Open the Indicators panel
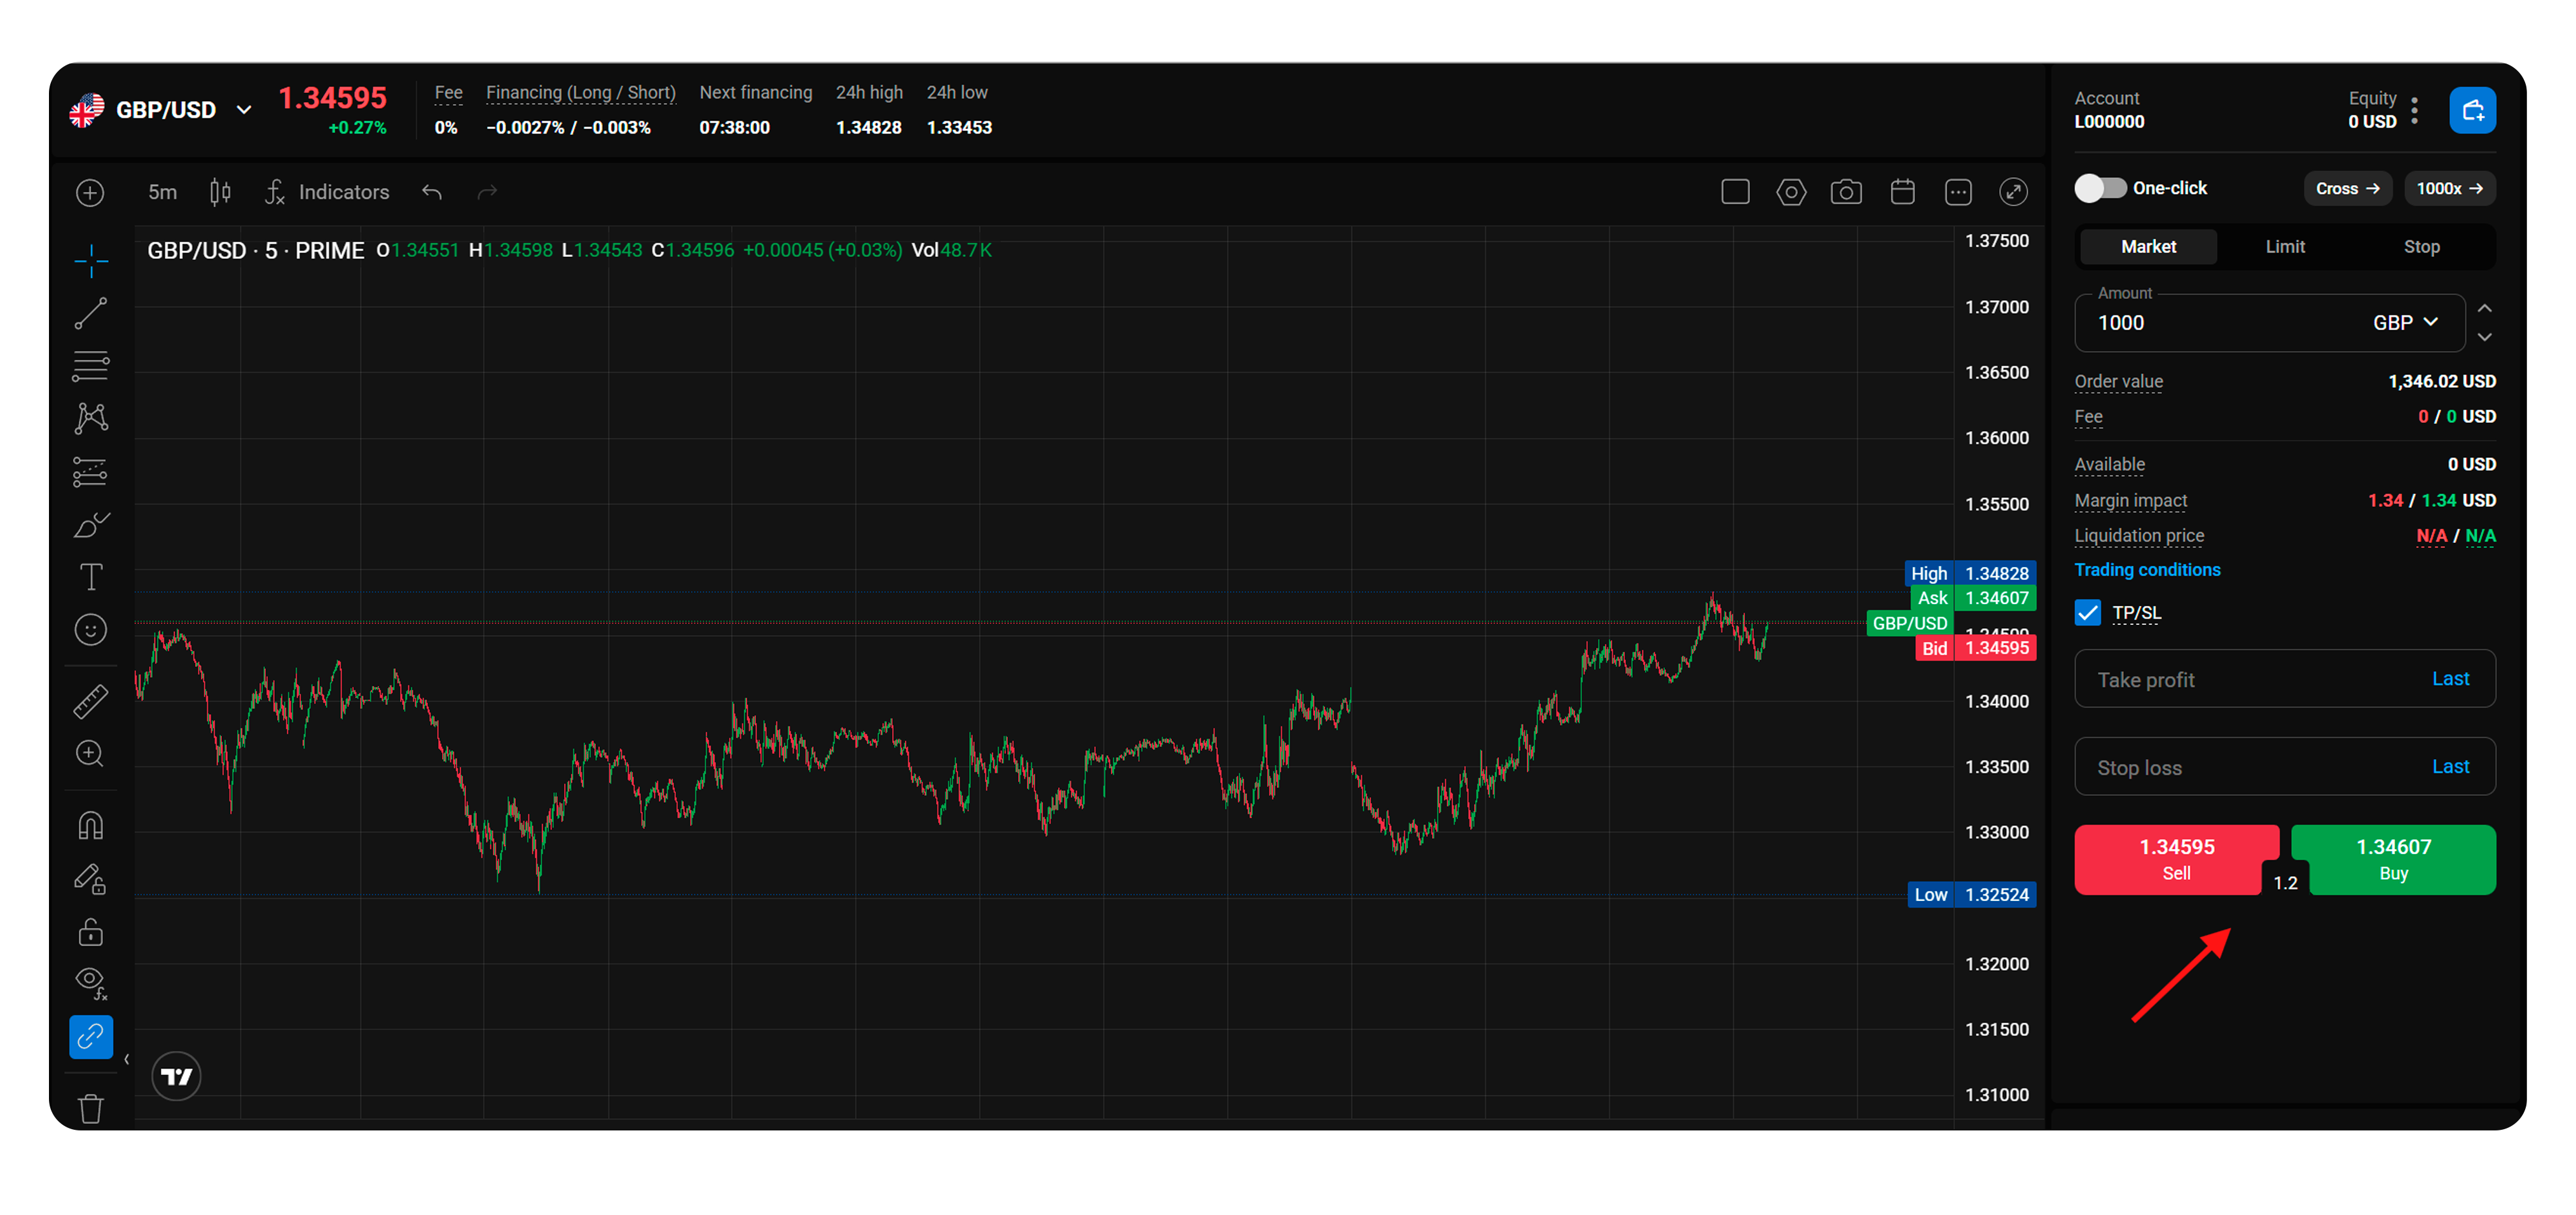The height and width of the screenshot is (1215, 2576). coord(343,192)
